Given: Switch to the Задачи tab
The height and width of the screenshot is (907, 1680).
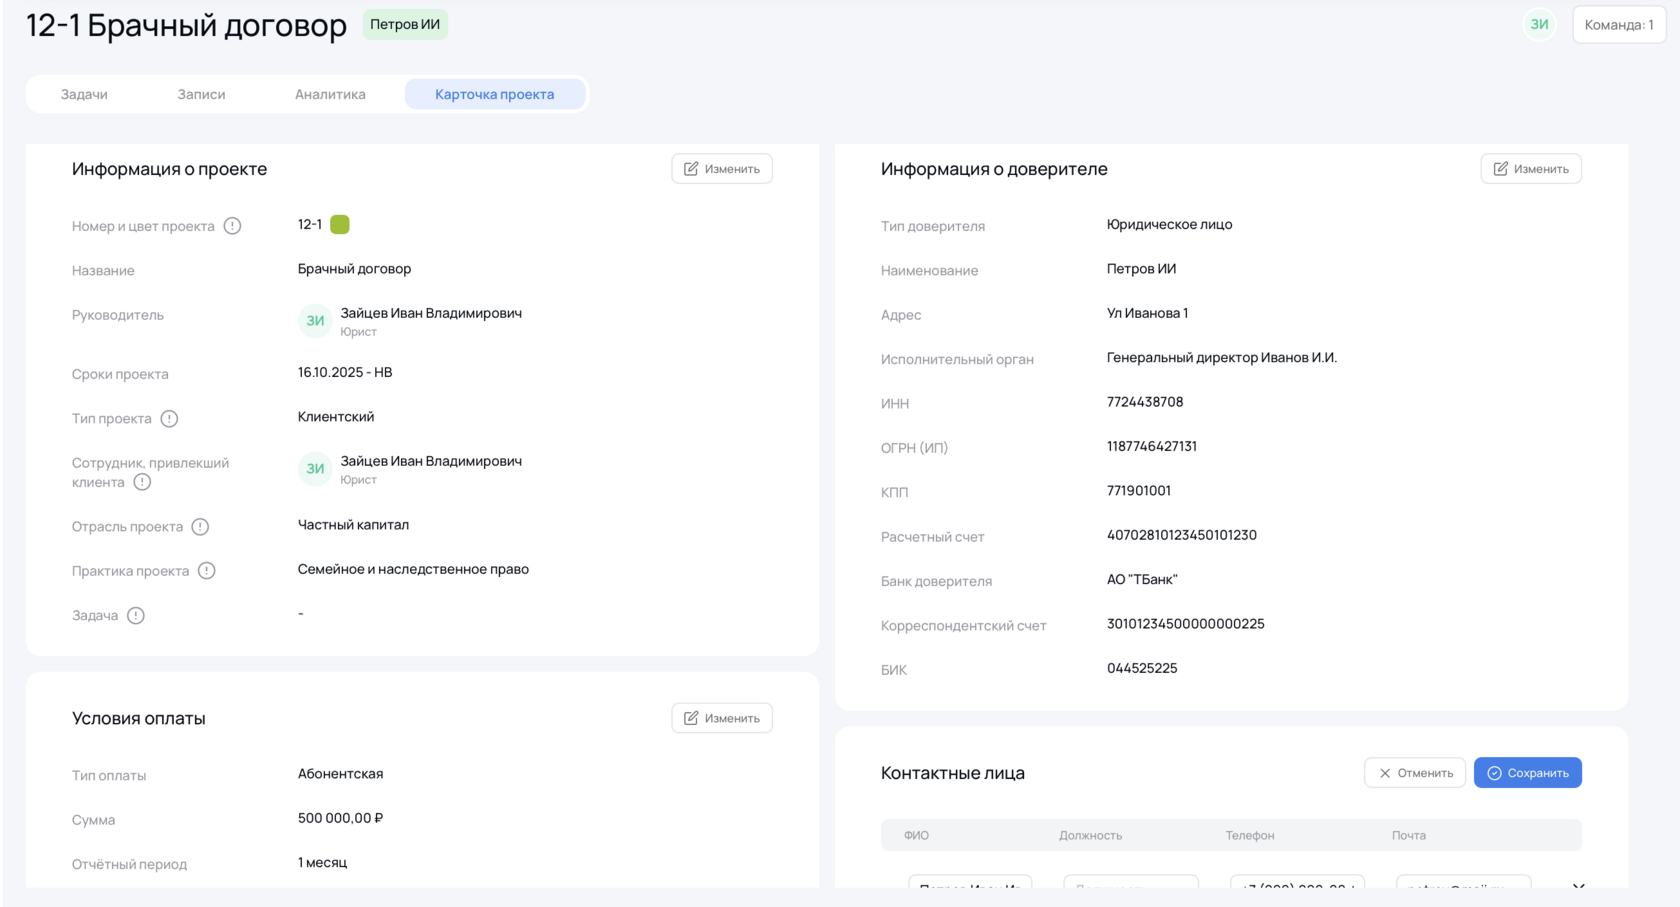Looking at the screenshot, I should tap(84, 95).
